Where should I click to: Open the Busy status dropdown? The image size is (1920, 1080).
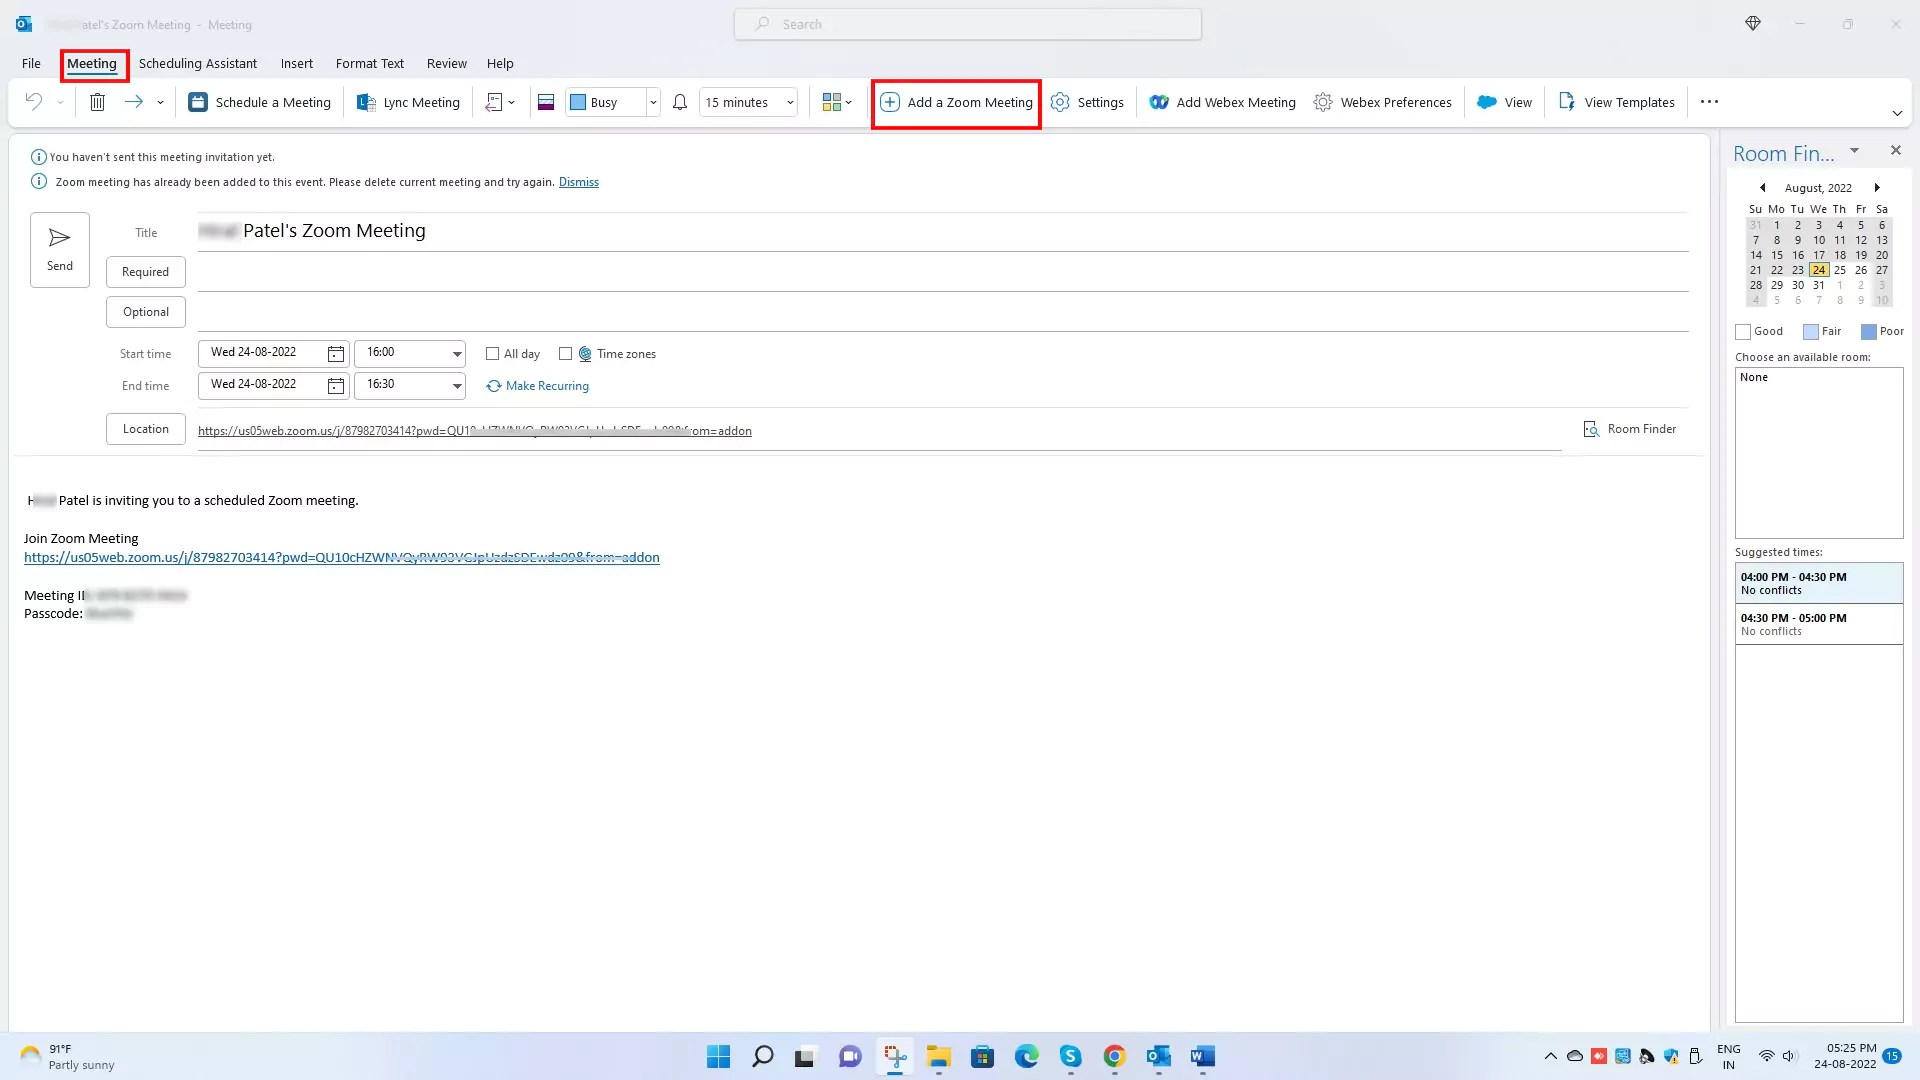click(x=653, y=102)
